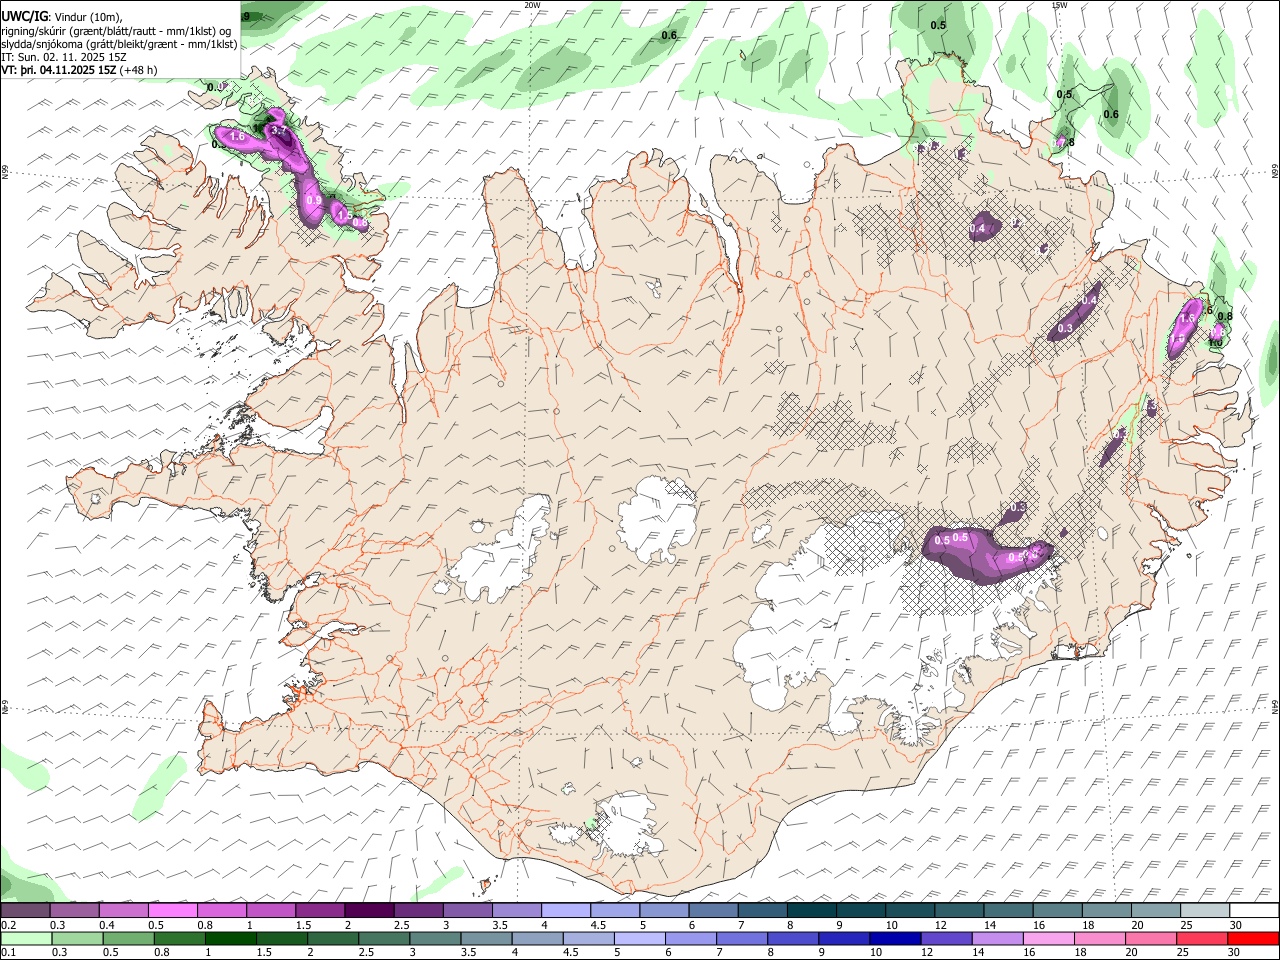Viewport: 1280px width, 960px height.
Task: Click the upper legend lavender swatch between 3.5 and 4
Action: point(516,910)
